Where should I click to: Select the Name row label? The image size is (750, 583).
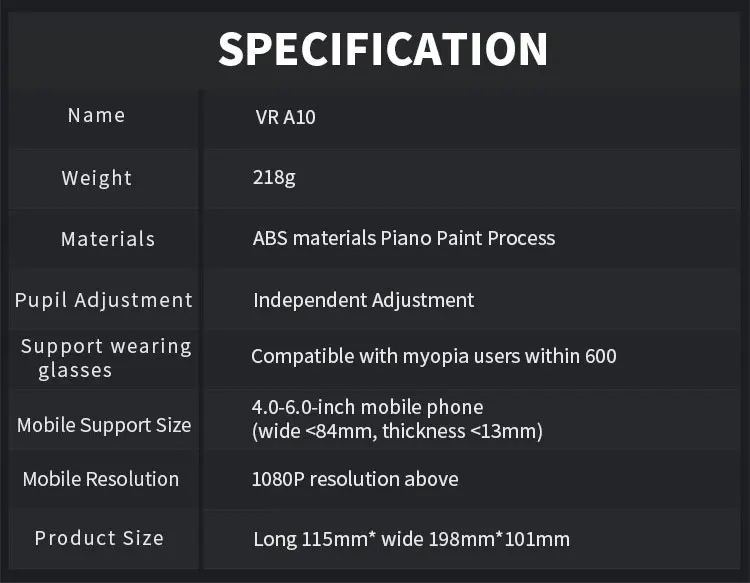tap(97, 116)
